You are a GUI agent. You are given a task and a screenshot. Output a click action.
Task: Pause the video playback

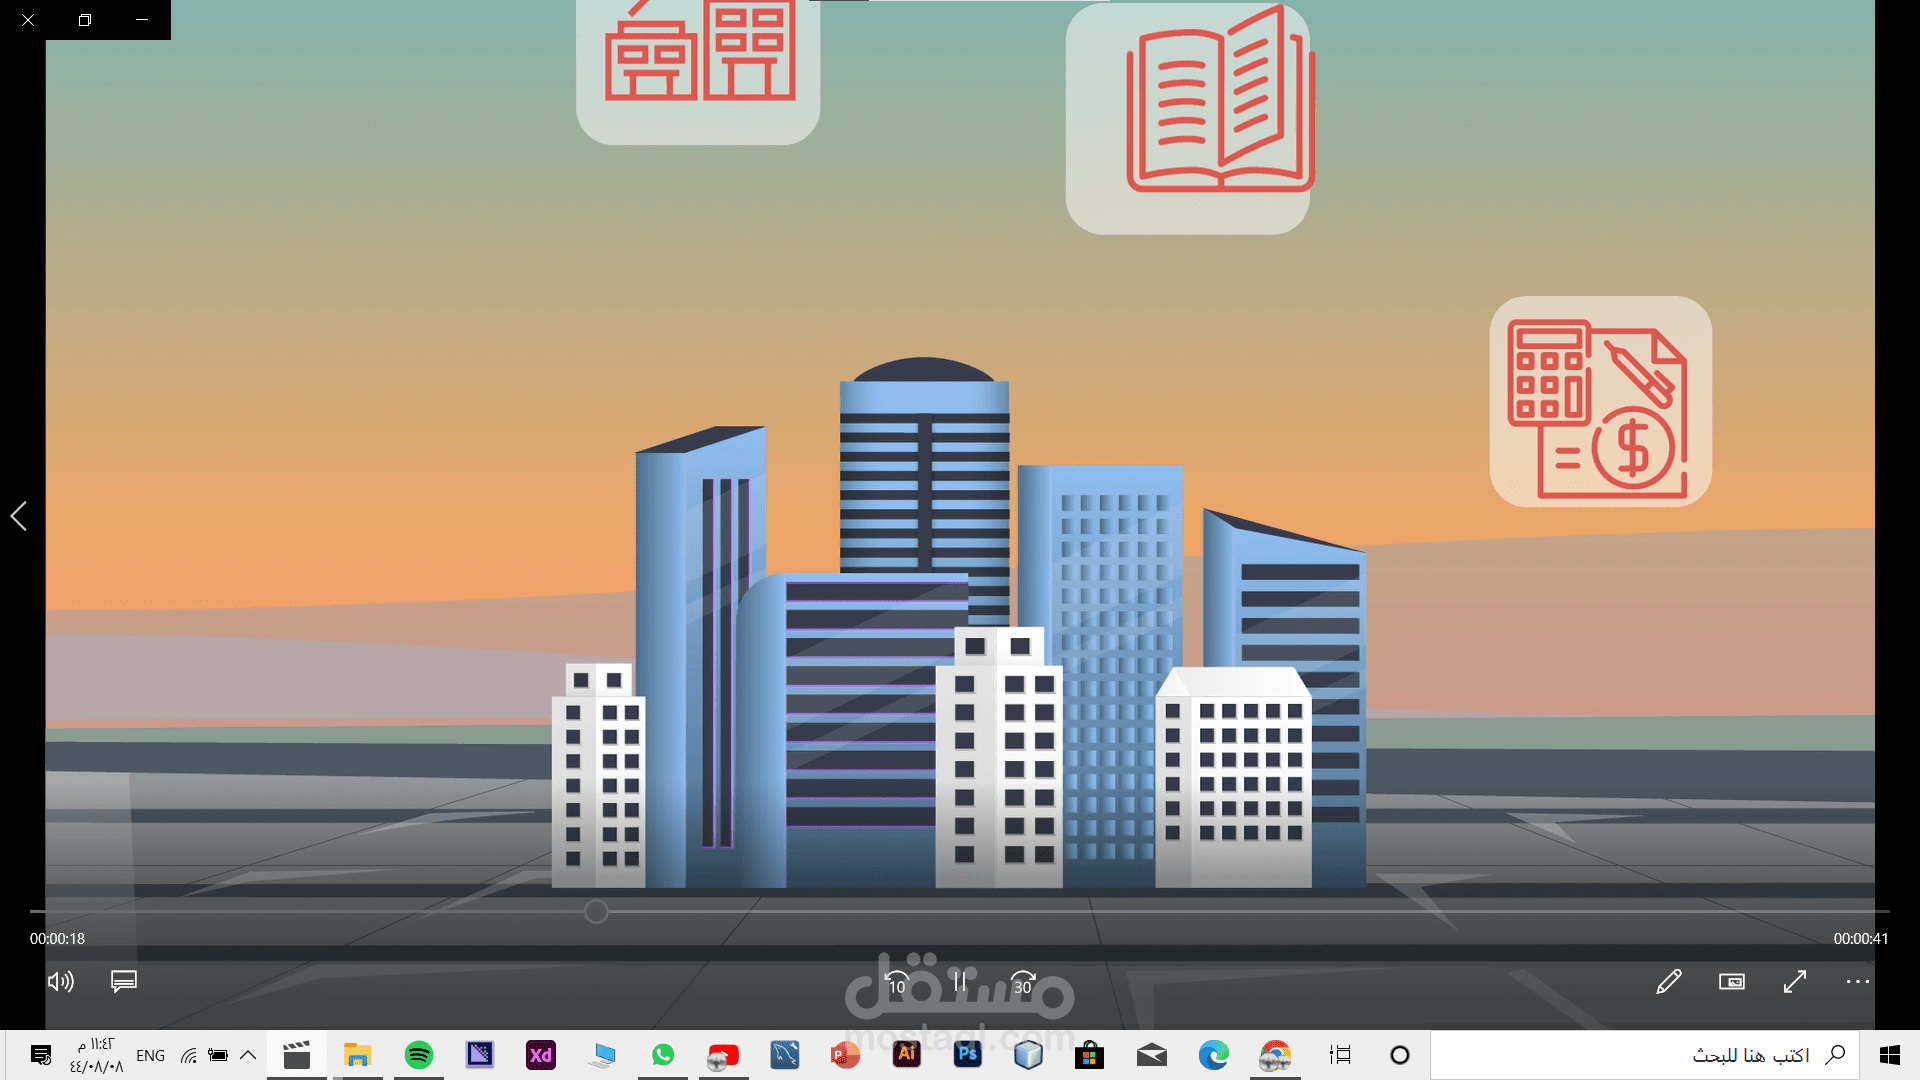point(960,981)
